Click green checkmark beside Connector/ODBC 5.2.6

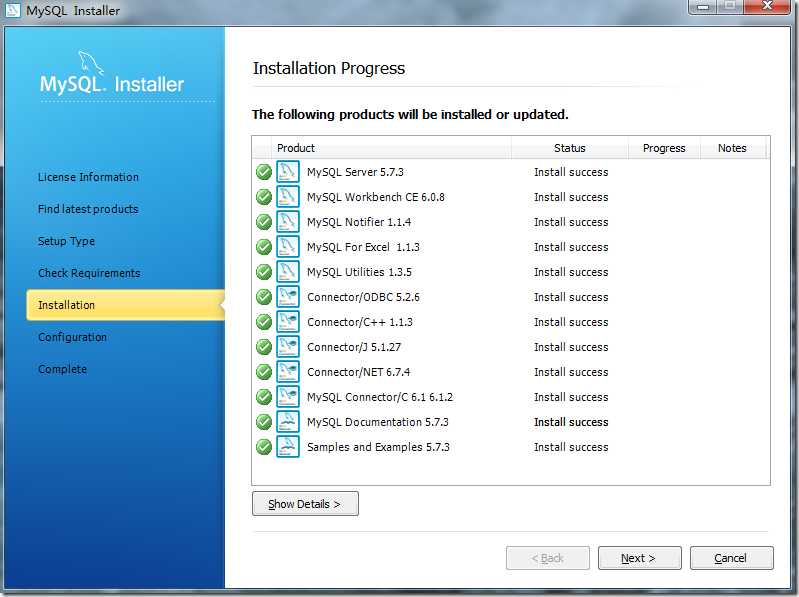point(263,297)
